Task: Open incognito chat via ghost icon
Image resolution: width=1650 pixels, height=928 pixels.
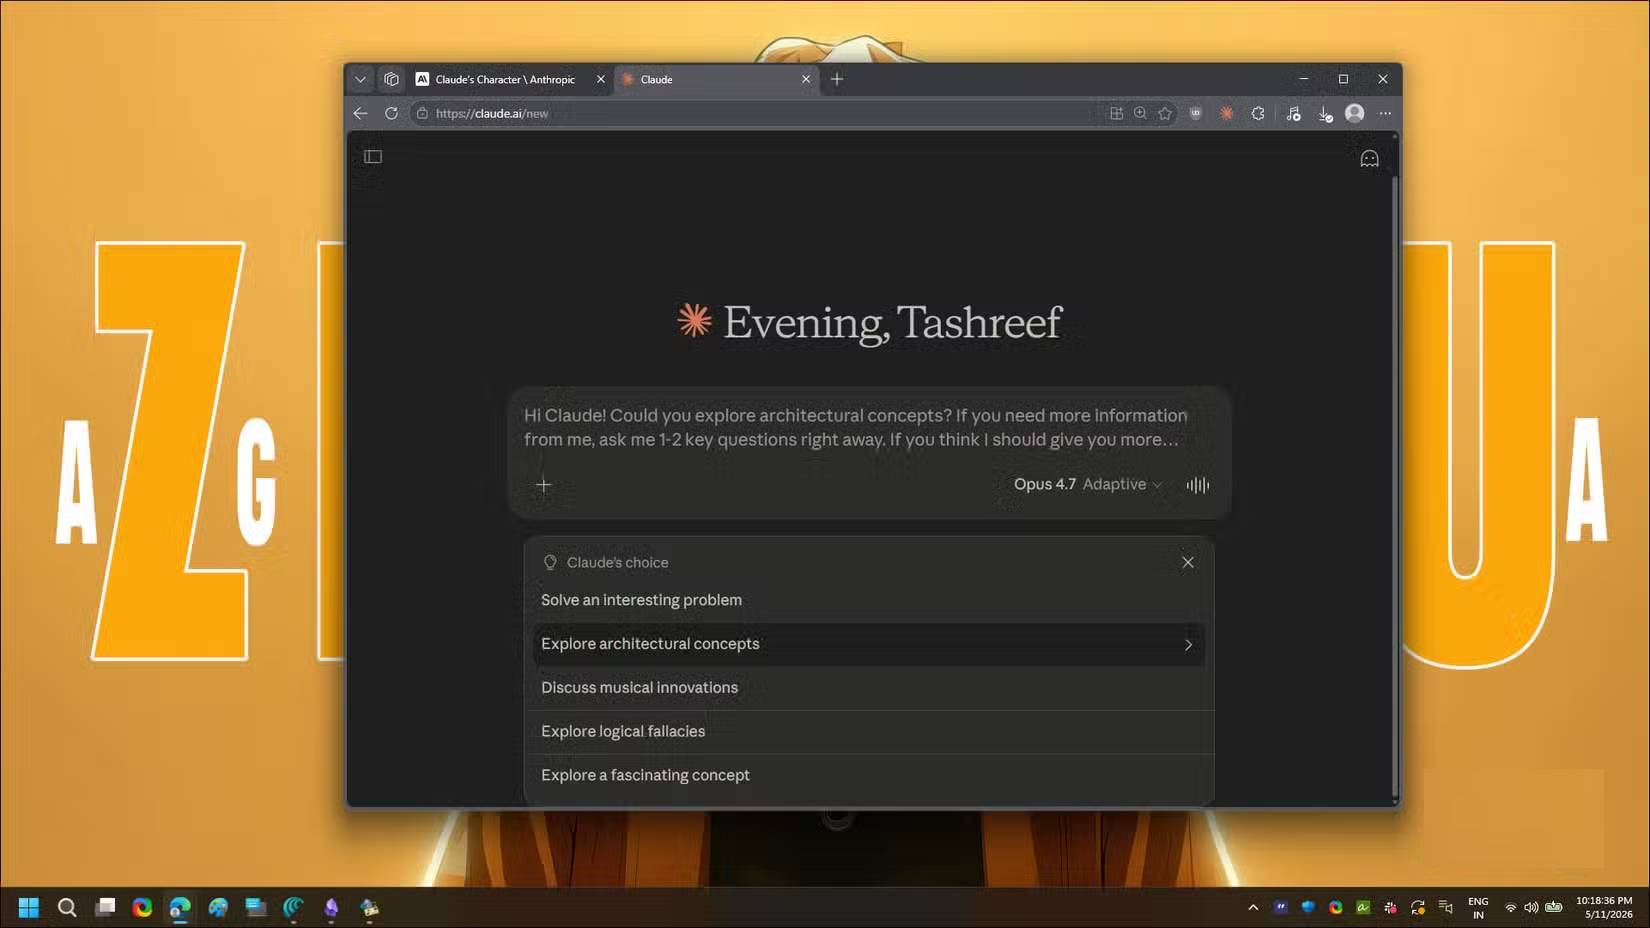Action: tap(1369, 159)
